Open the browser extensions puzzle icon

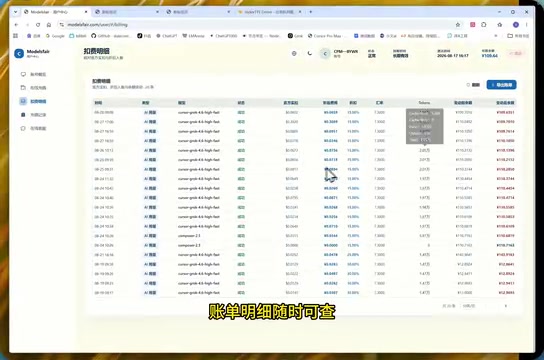tap(484, 25)
